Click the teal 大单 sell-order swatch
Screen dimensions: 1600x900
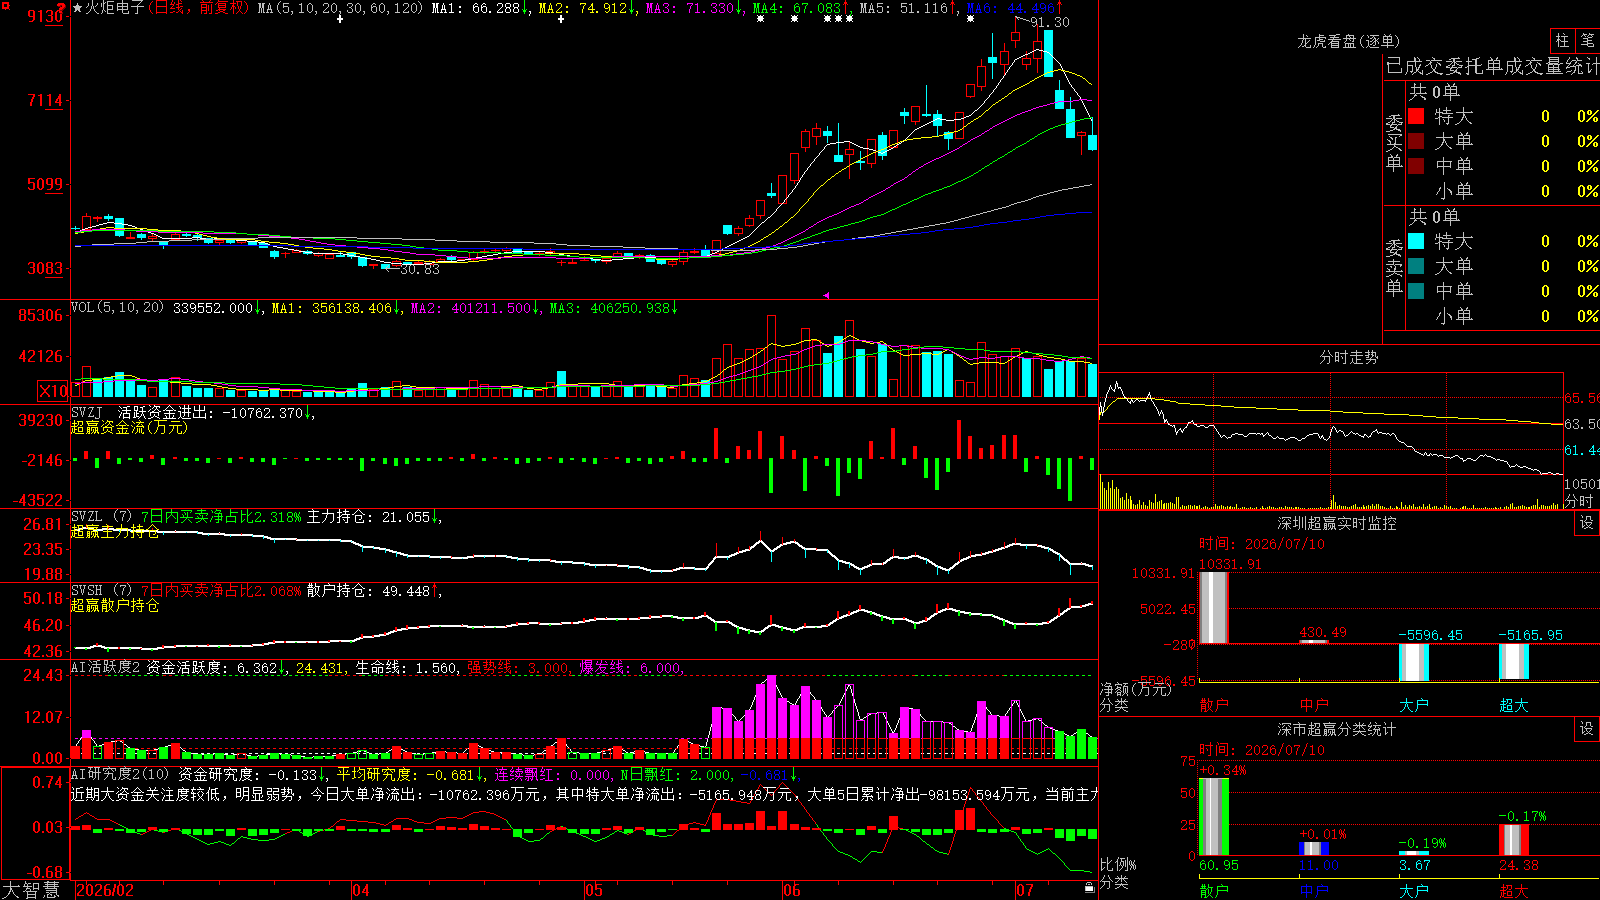click(1416, 266)
